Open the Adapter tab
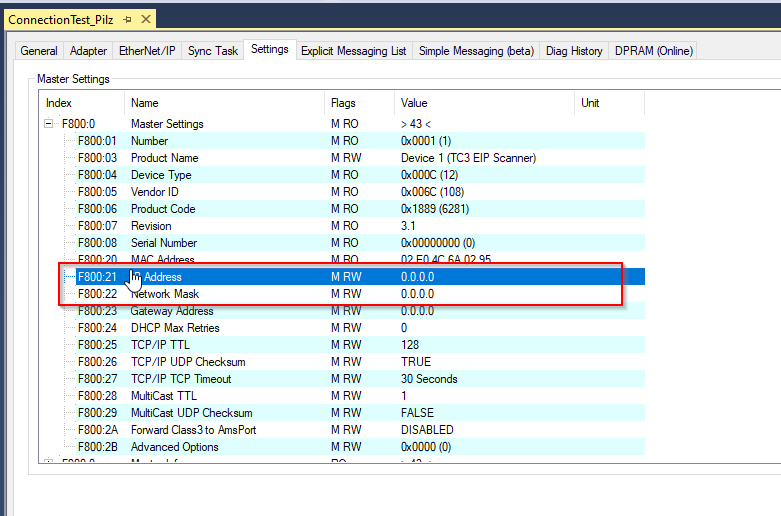This screenshot has height=516, width=781. pyautogui.click(x=88, y=51)
